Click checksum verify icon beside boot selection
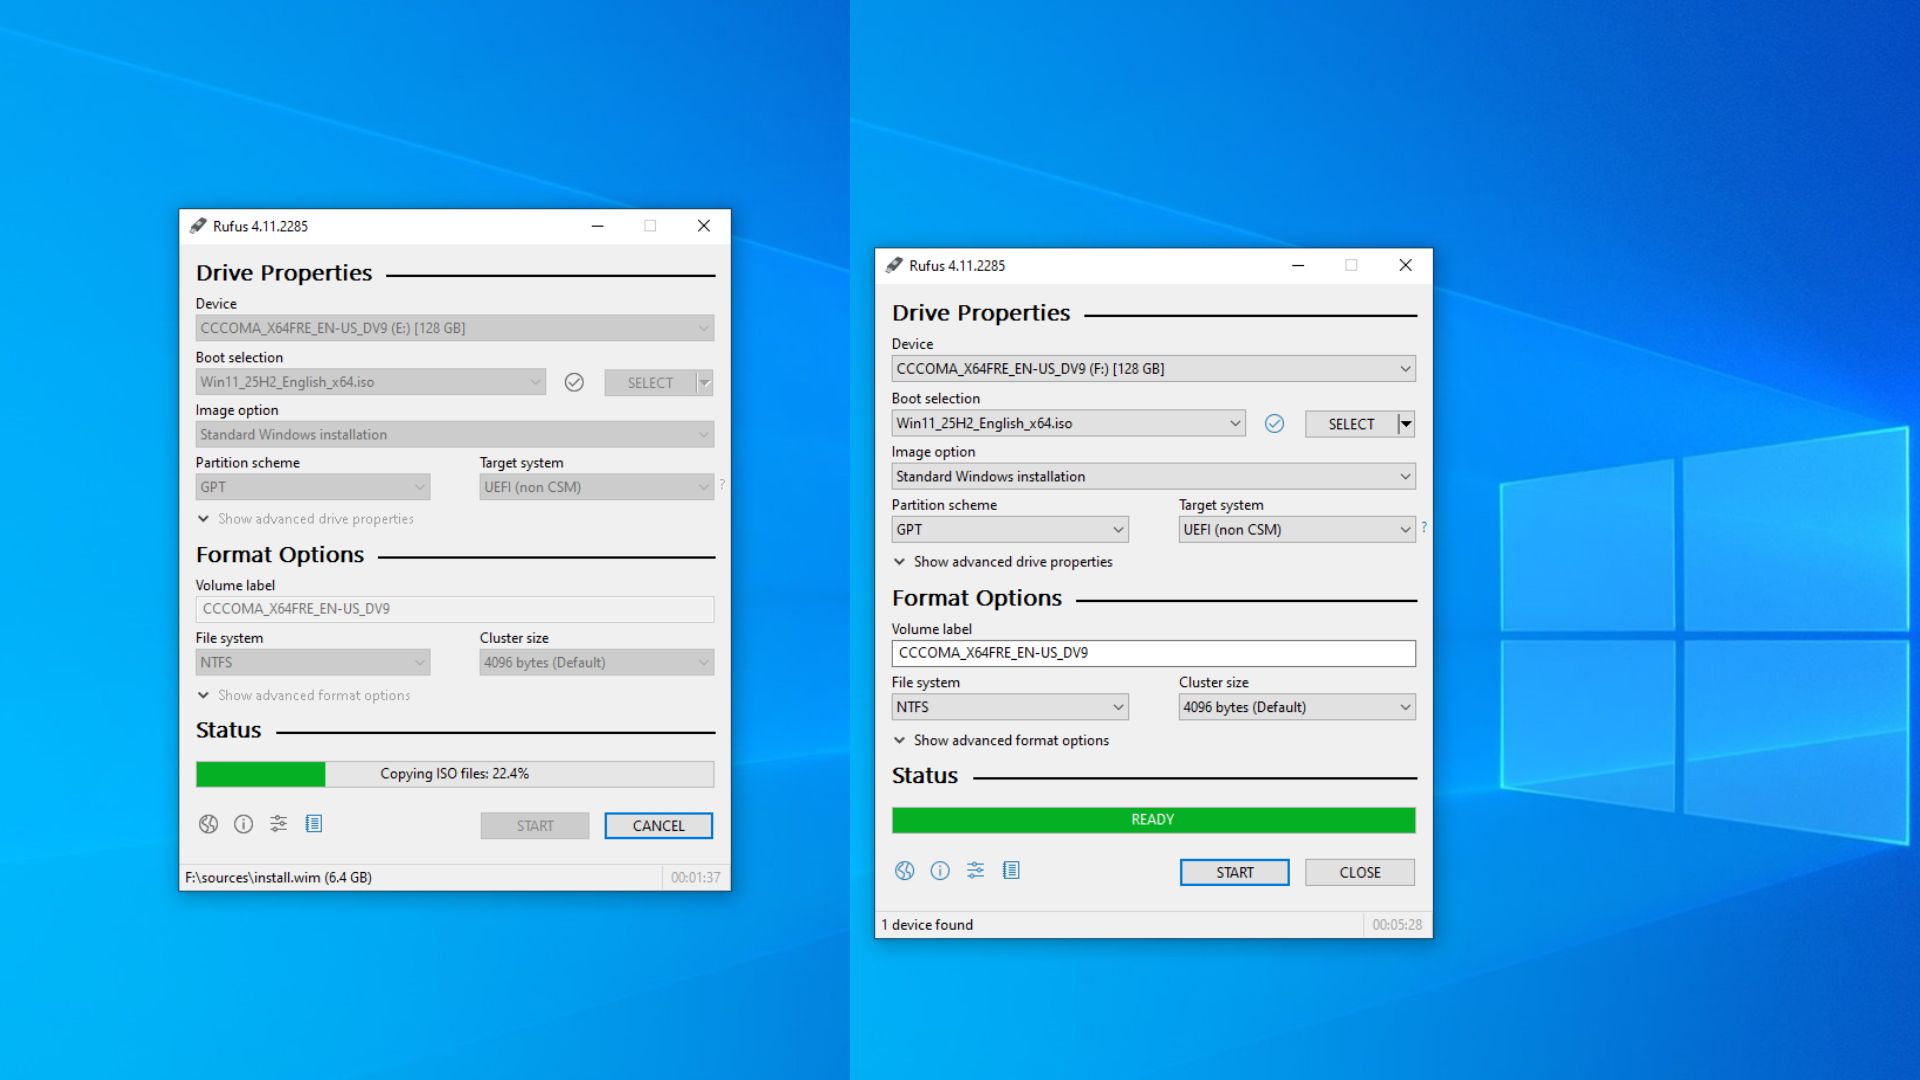This screenshot has width=1920, height=1080. pos(1275,423)
